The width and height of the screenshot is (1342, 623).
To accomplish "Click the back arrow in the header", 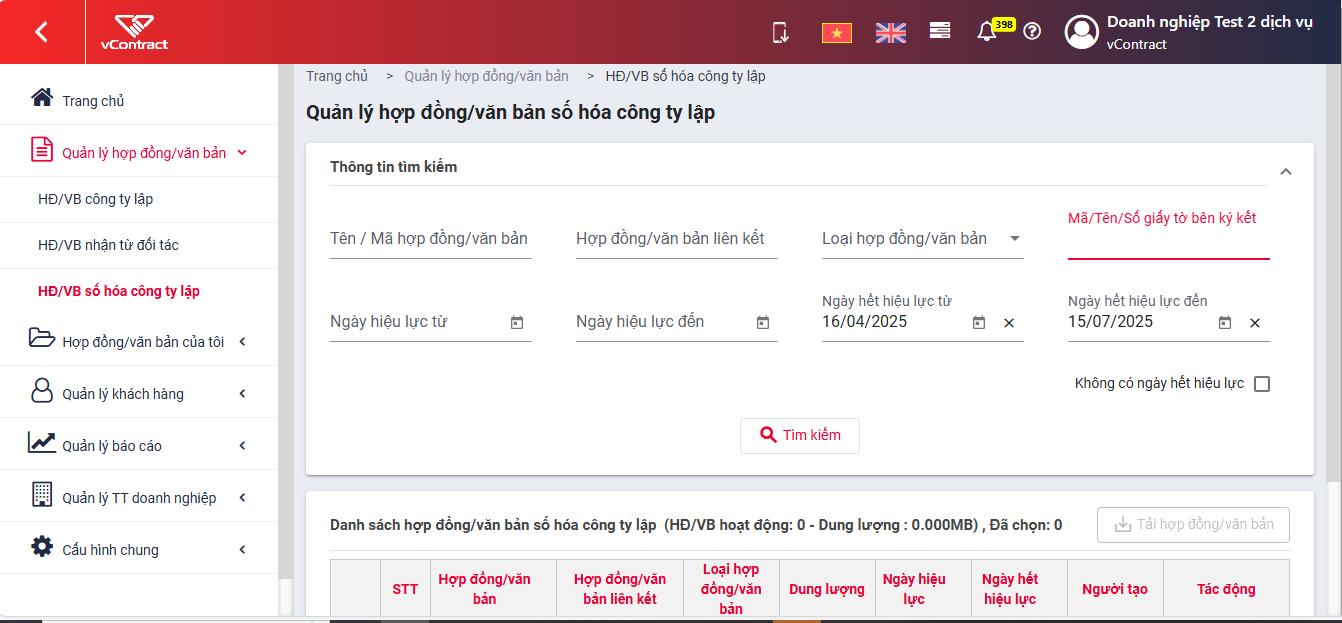I will (x=41, y=32).
